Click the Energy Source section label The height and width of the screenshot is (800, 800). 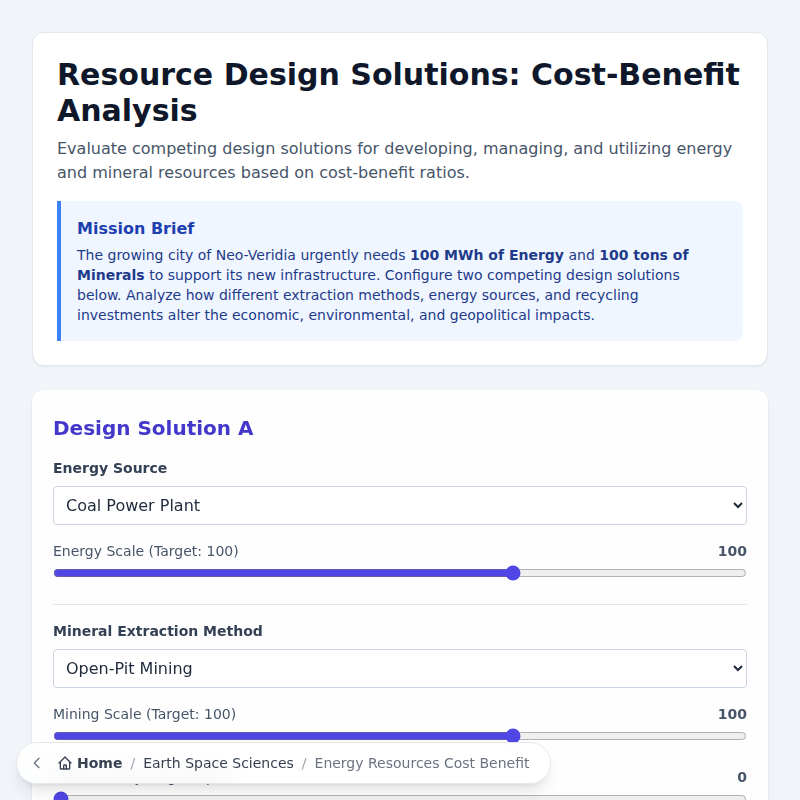pos(110,468)
